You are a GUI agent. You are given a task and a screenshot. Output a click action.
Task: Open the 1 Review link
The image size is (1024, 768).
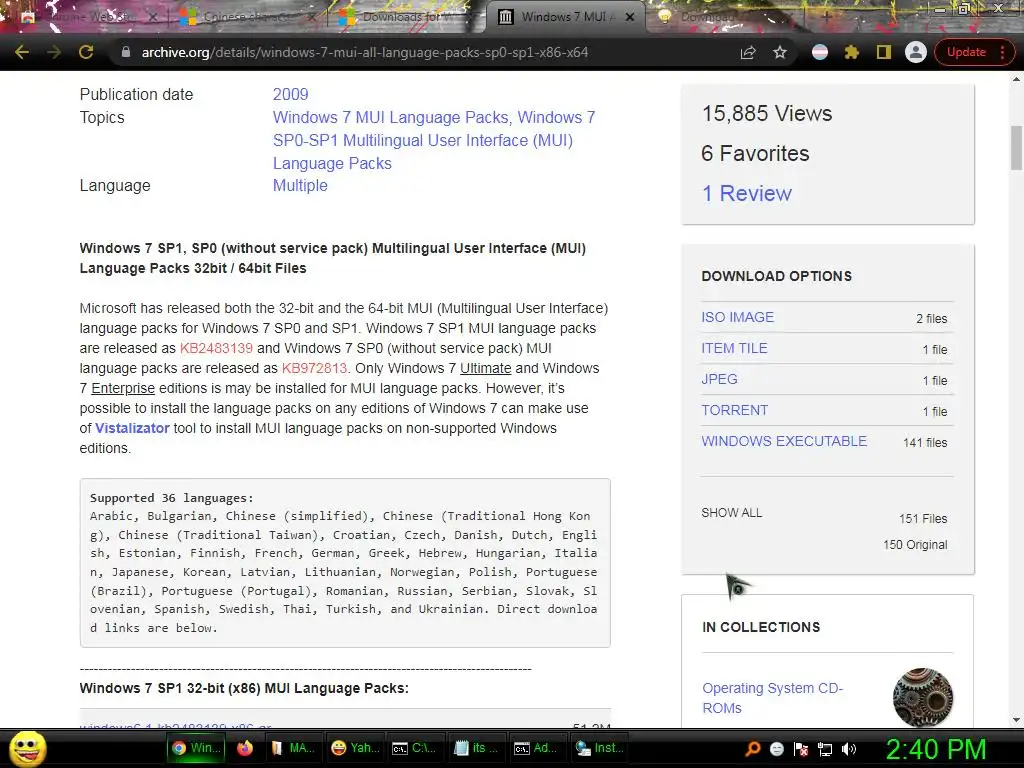point(746,193)
